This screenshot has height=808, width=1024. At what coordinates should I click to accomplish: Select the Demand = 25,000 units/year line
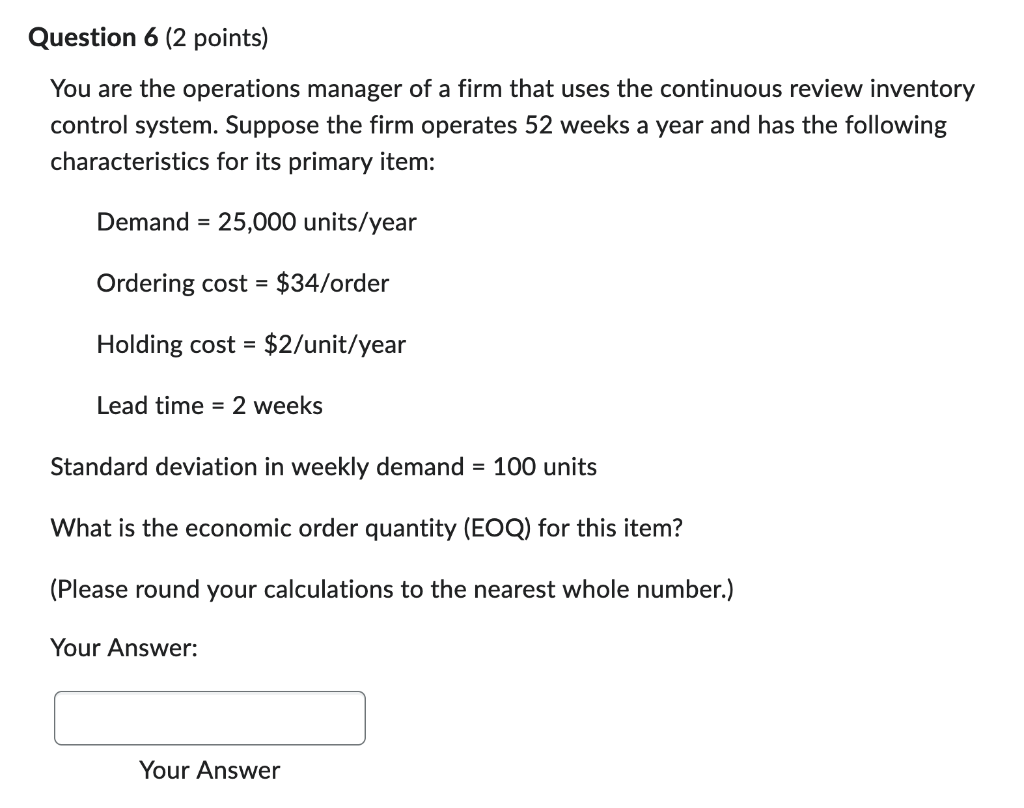click(x=256, y=222)
